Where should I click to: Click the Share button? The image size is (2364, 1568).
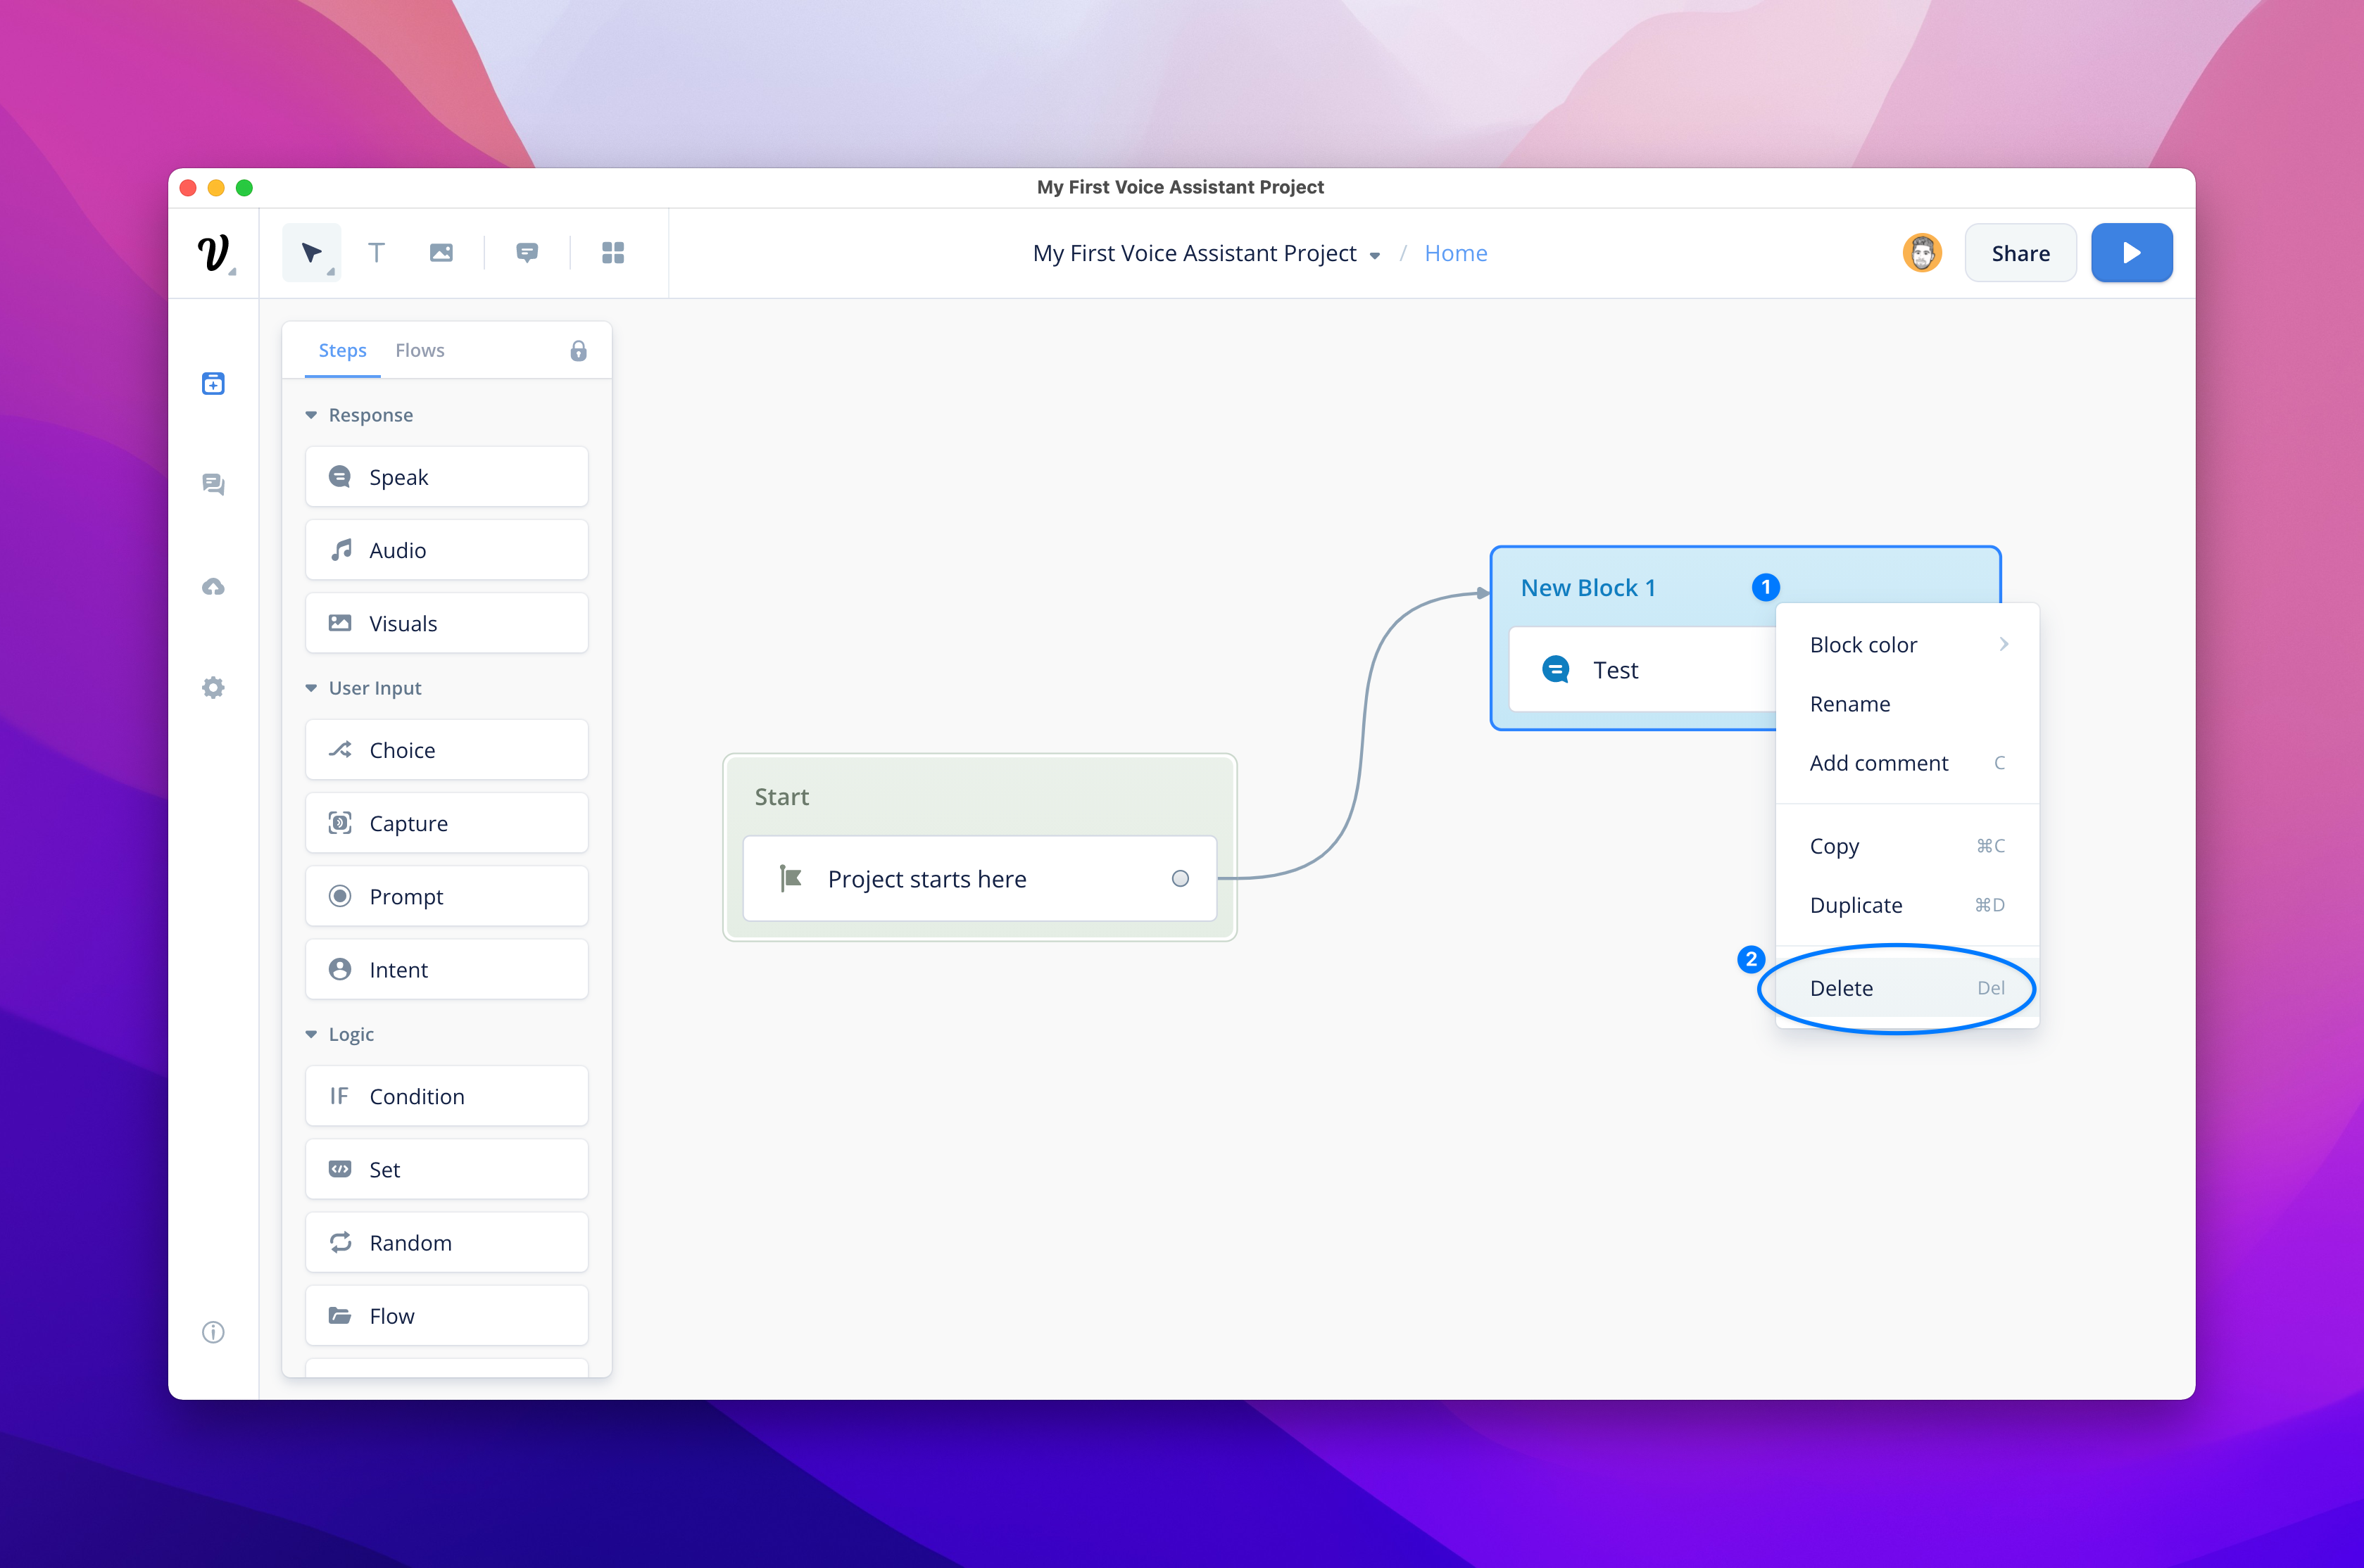point(2020,253)
